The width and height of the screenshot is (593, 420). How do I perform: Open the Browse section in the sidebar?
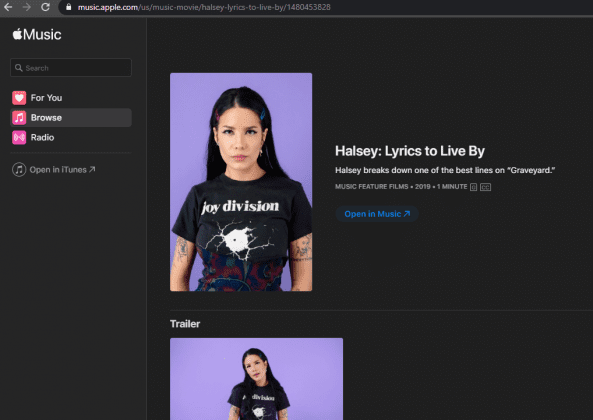71,118
